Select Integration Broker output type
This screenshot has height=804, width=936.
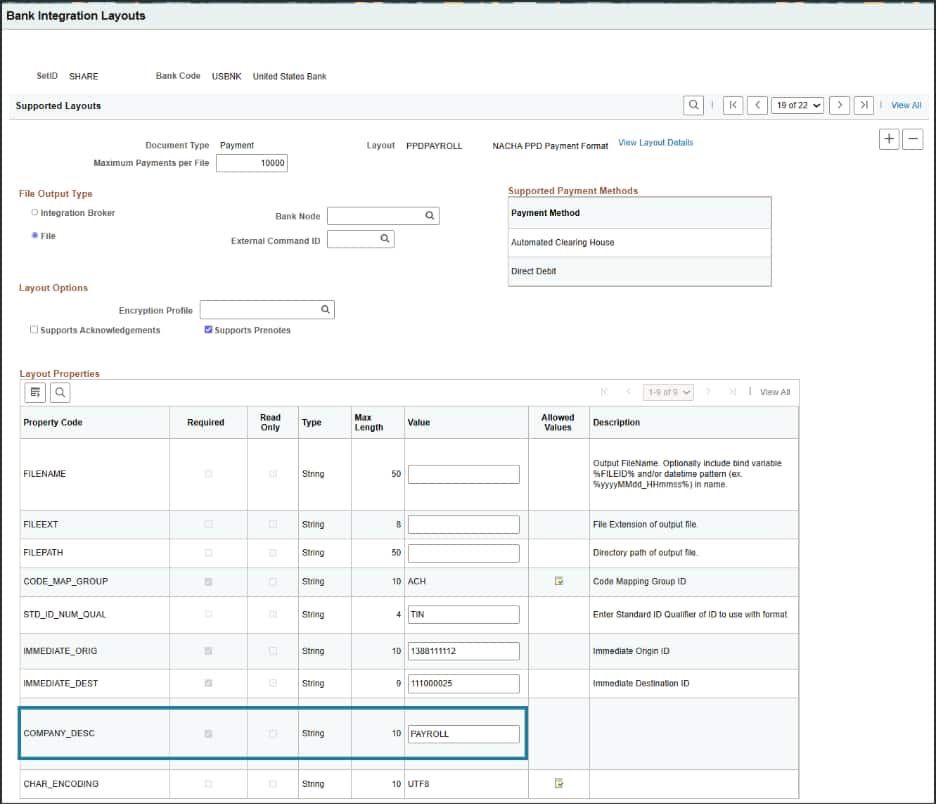(35, 213)
